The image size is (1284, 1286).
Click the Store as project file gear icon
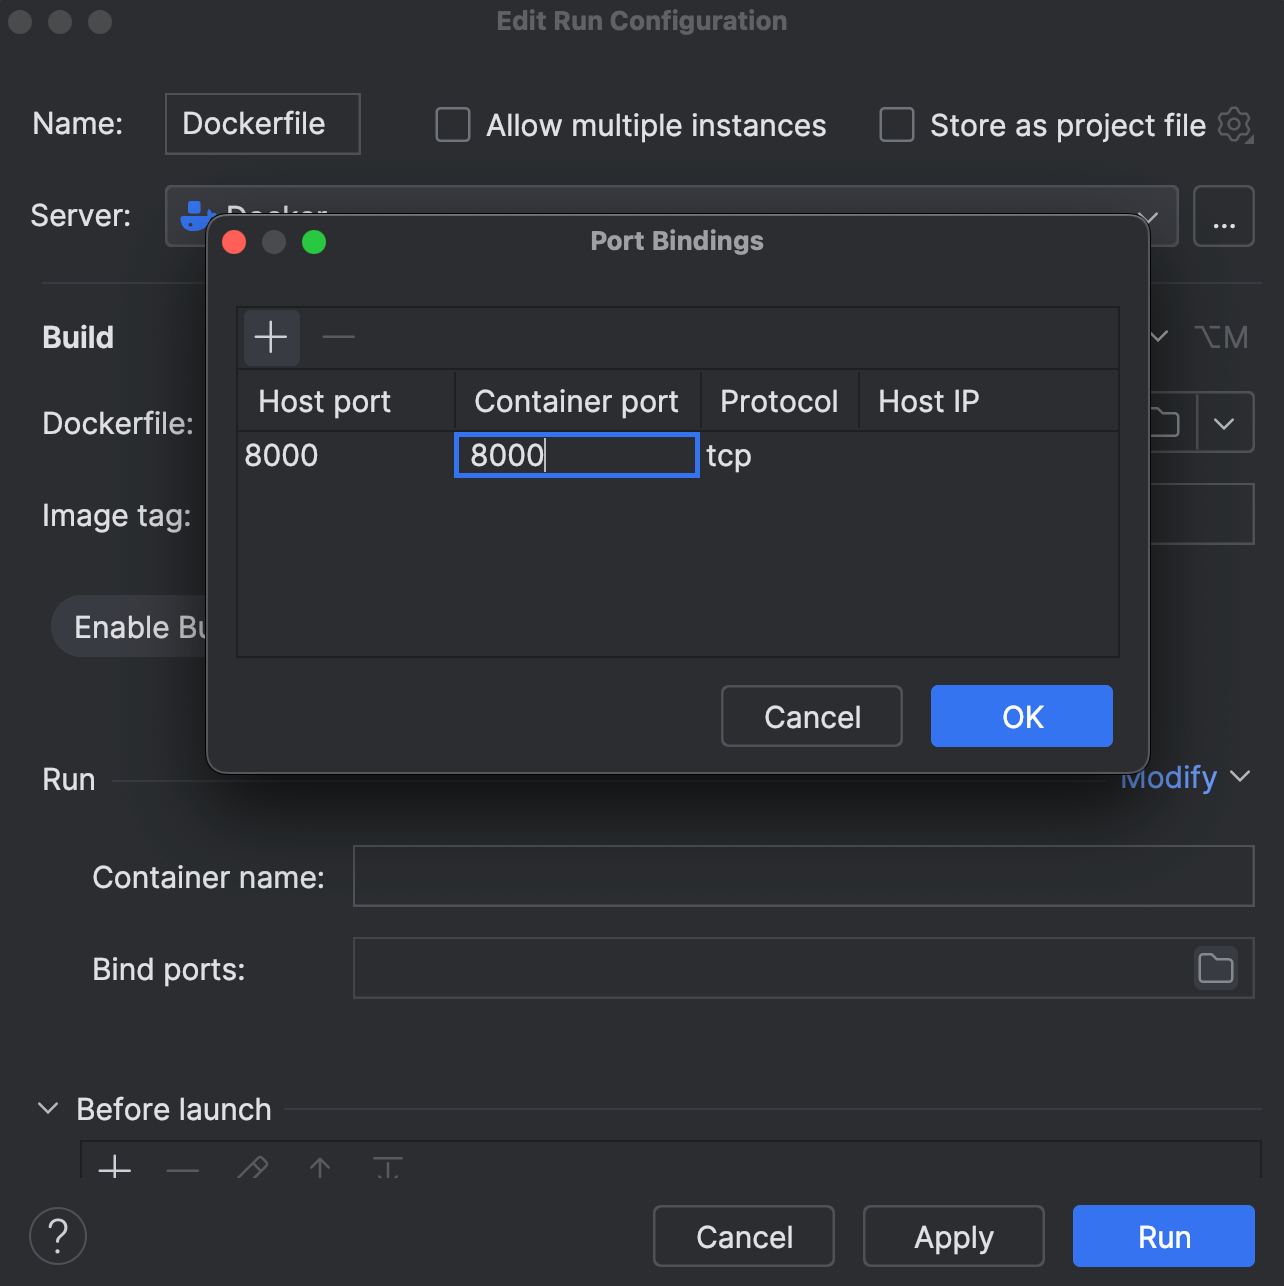coord(1235,125)
